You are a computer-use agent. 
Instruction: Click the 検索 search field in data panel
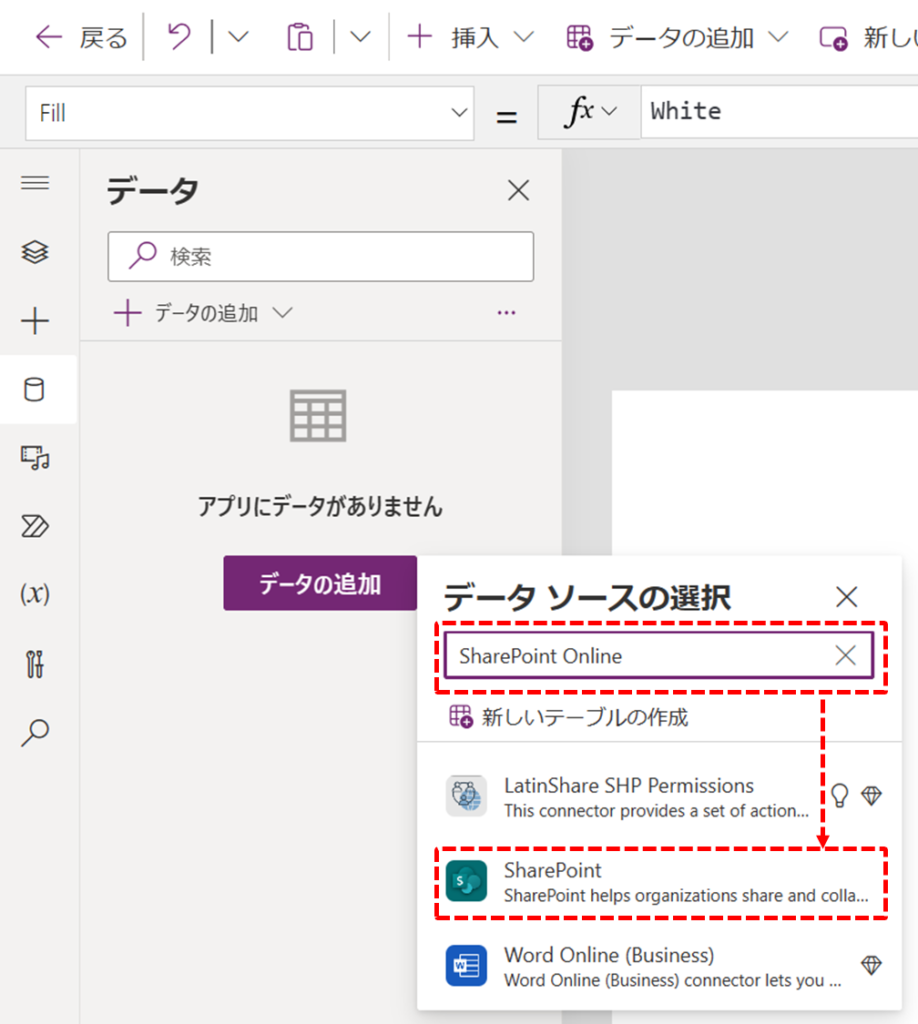point(321,256)
